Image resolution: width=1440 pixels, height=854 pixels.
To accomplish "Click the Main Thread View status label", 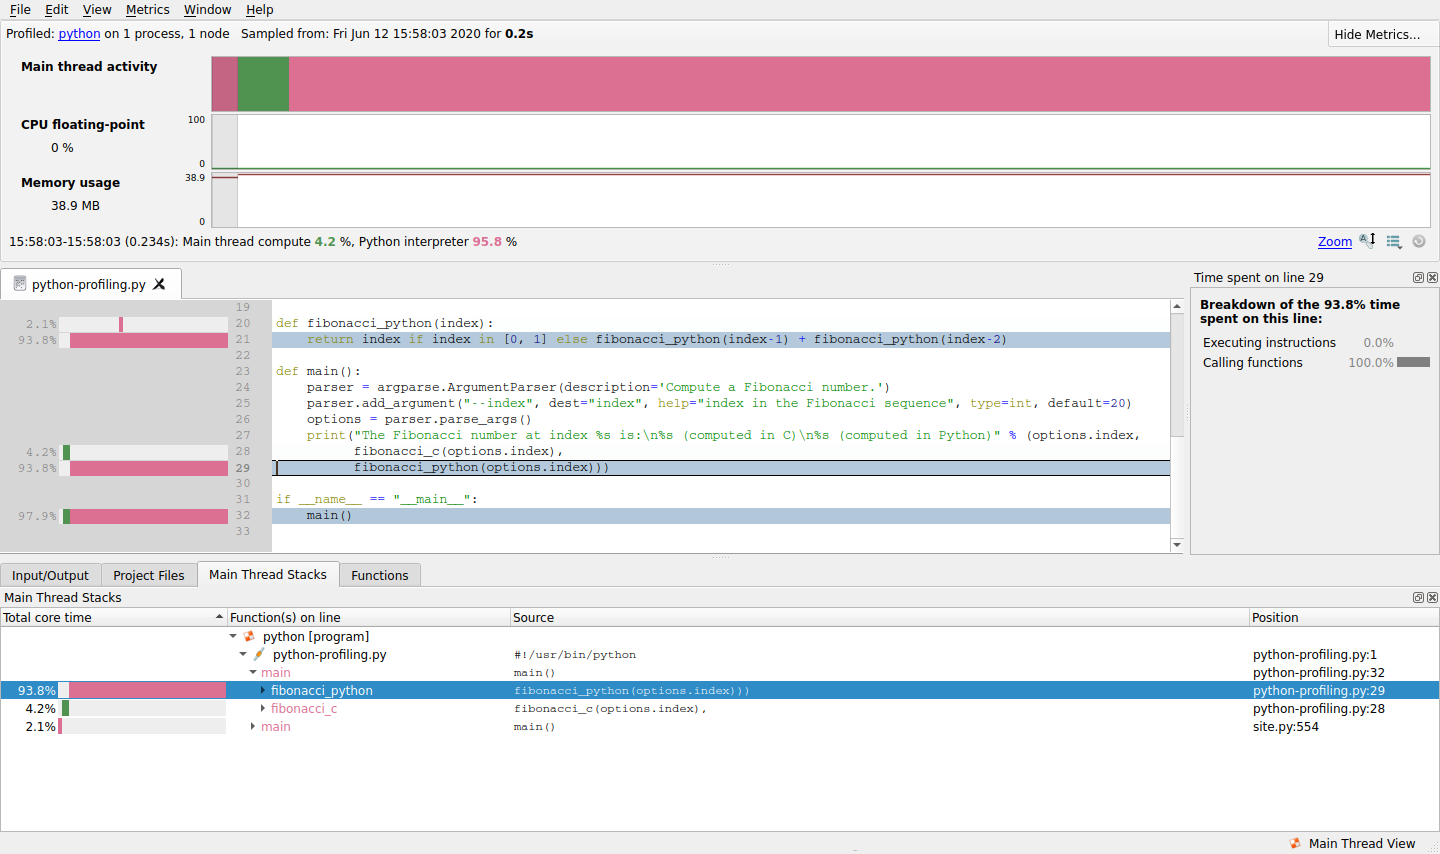I will (x=1362, y=843).
